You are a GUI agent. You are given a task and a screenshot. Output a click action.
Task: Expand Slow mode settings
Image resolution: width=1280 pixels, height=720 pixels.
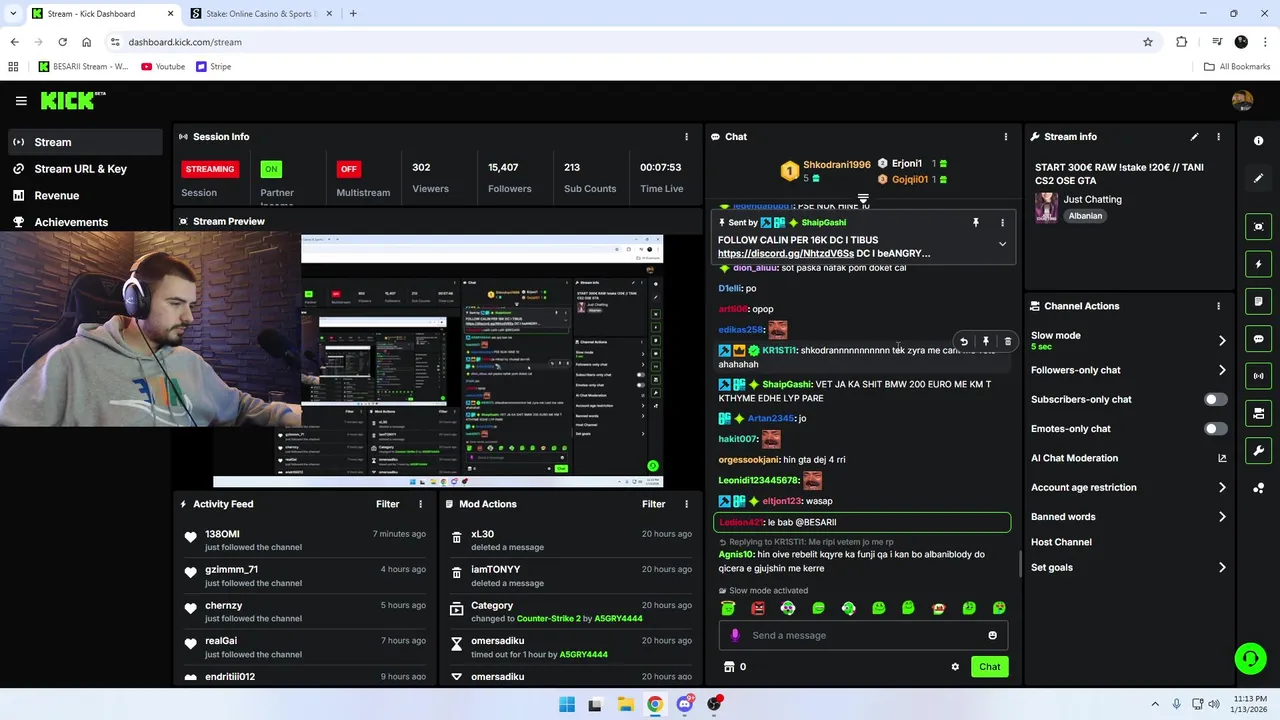click(x=1222, y=341)
